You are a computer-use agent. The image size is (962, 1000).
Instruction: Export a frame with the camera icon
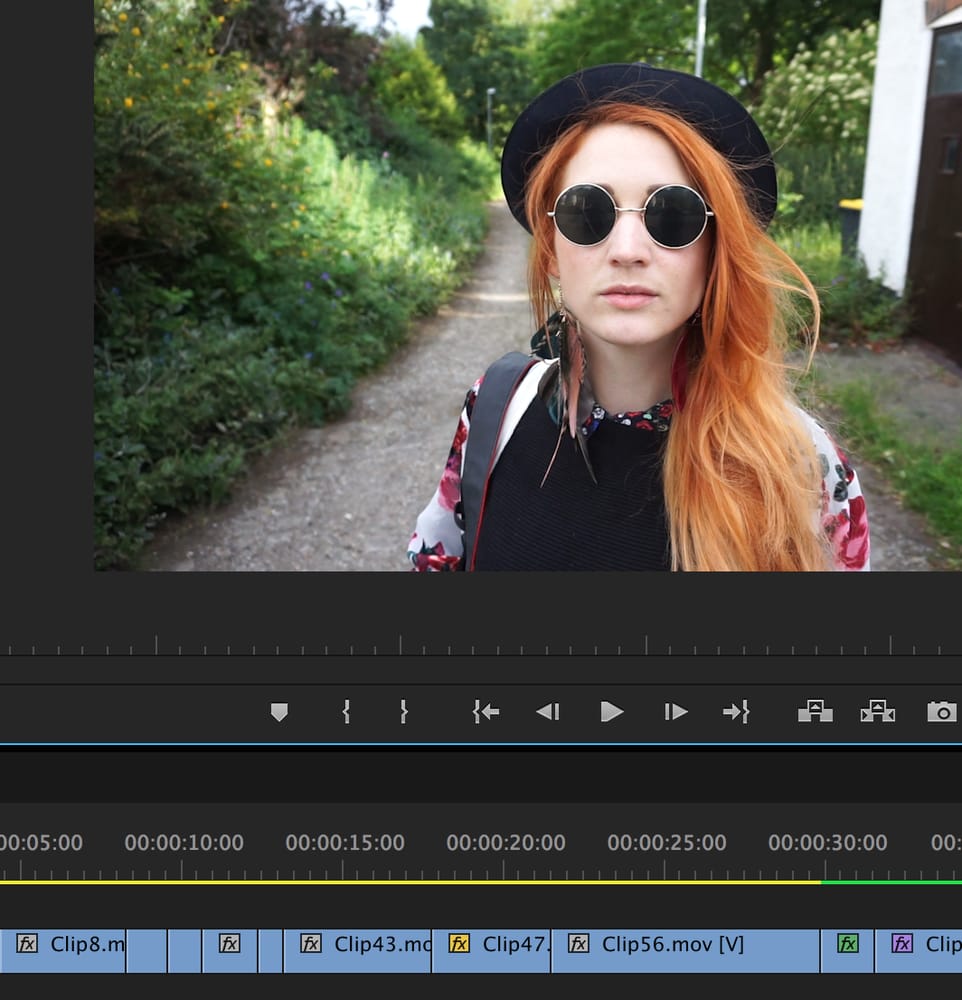point(941,712)
